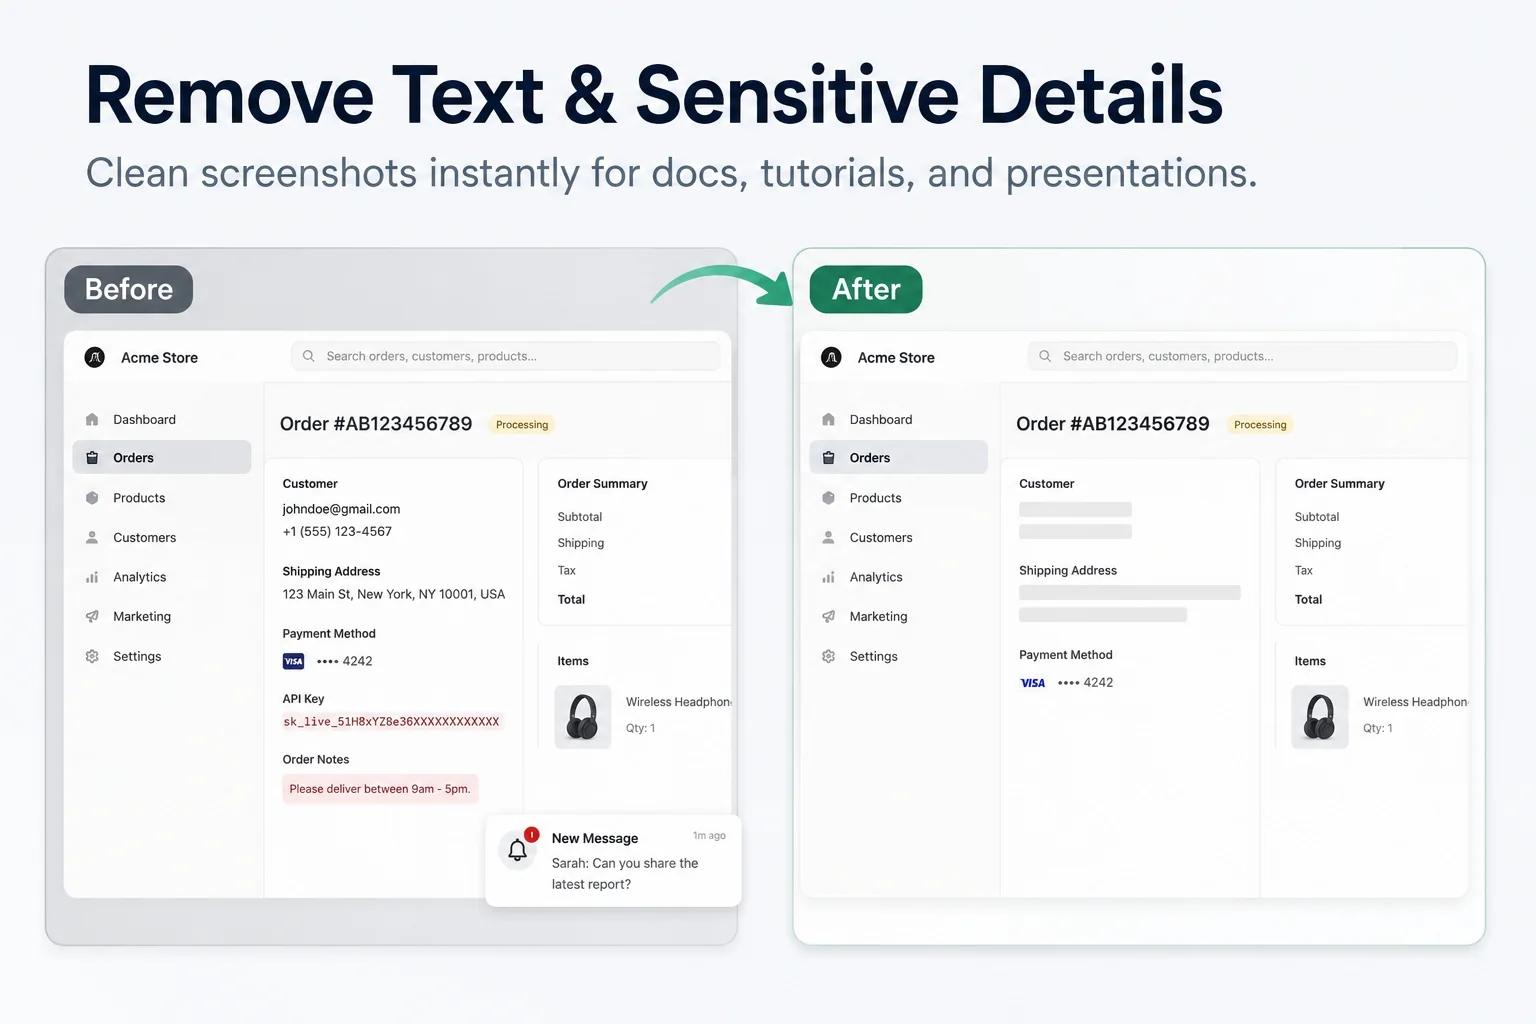Image resolution: width=1536 pixels, height=1024 pixels.
Task: Click the Processing status badge in Before panel
Action: 522,425
